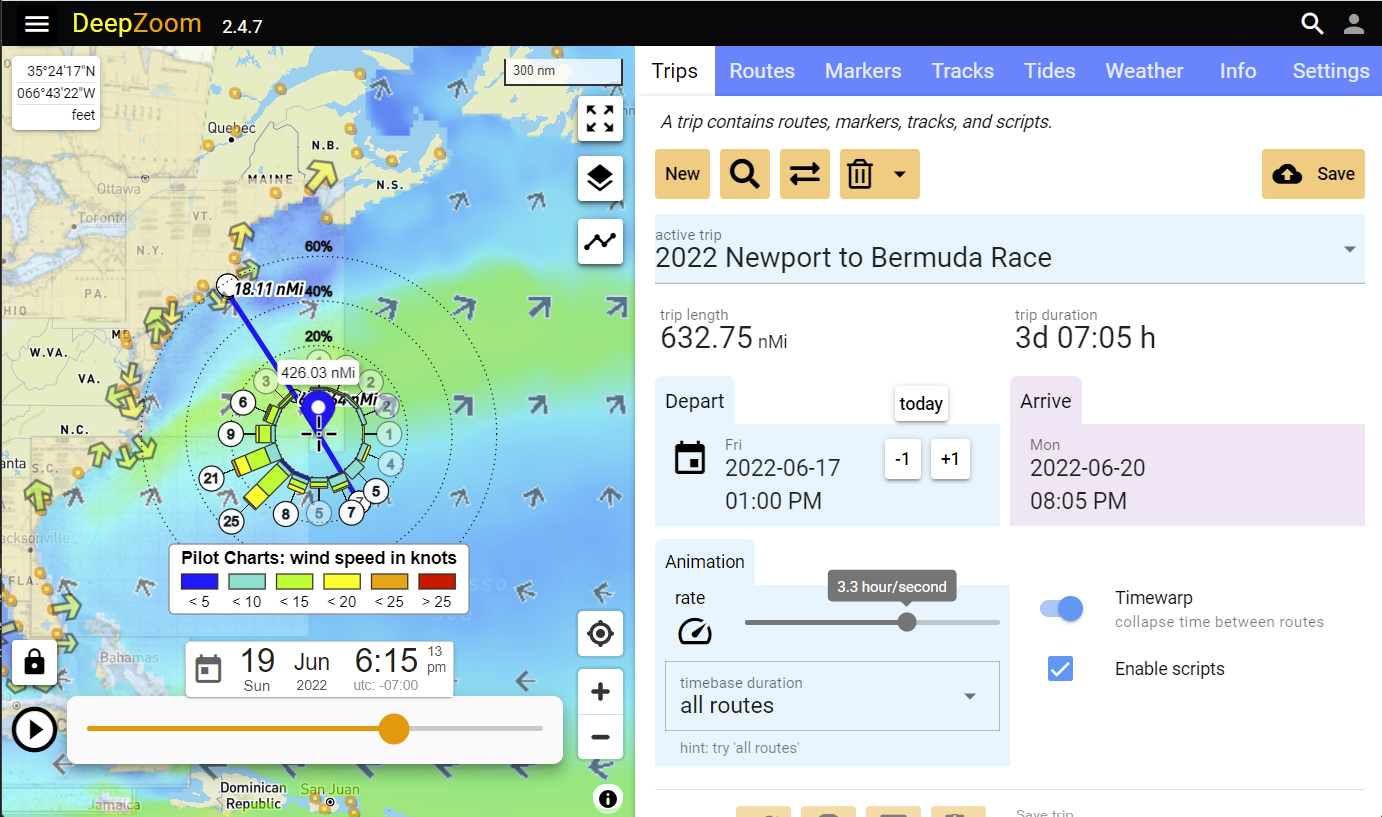Open the Tides tab
Image resolution: width=1382 pixels, height=817 pixels.
[1050, 71]
